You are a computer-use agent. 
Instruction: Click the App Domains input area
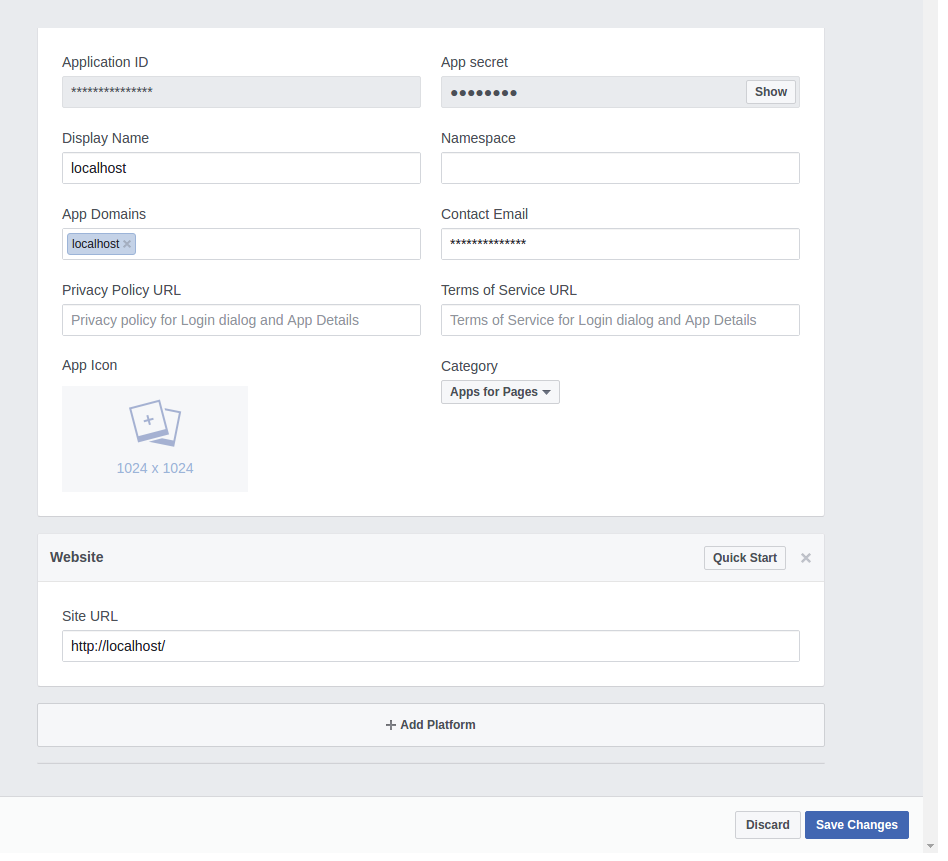pos(276,244)
